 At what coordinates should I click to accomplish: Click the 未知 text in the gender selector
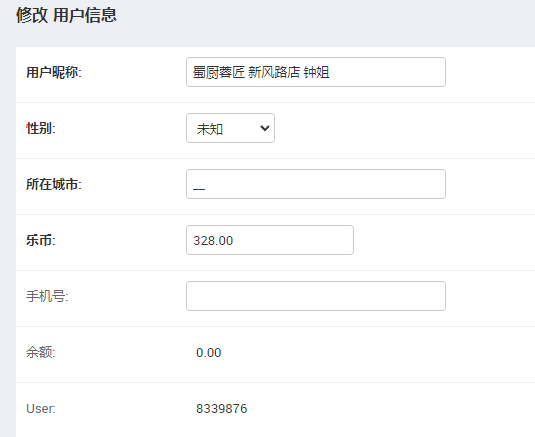tap(209, 129)
